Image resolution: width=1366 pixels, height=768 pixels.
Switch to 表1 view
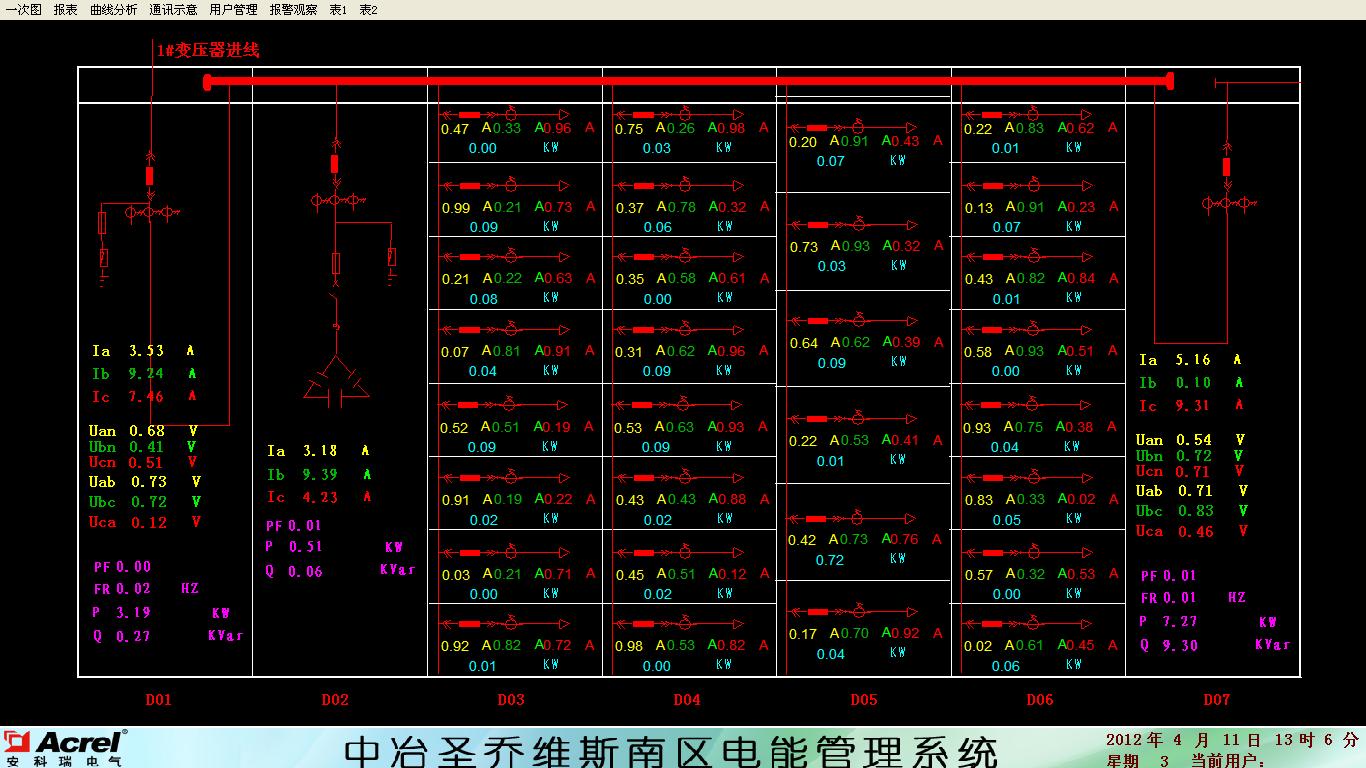click(x=338, y=10)
